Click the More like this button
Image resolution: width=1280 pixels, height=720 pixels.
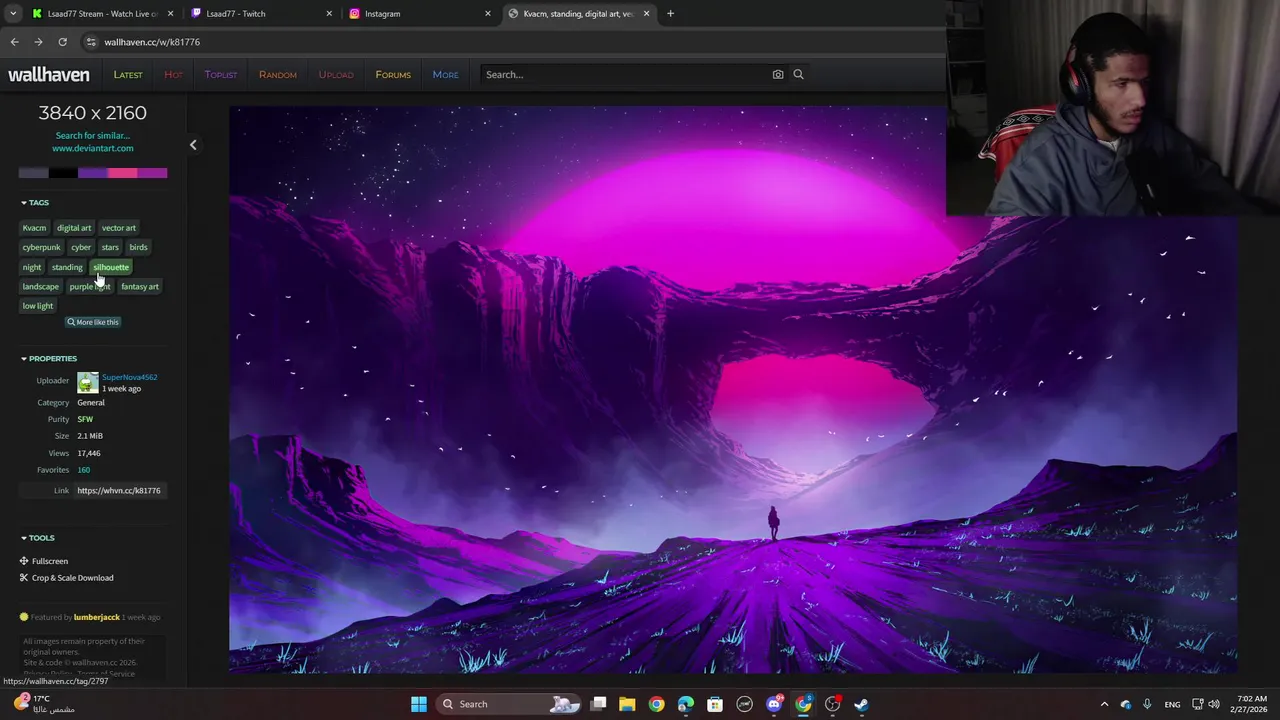pyautogui.click(x=93, y=322)
